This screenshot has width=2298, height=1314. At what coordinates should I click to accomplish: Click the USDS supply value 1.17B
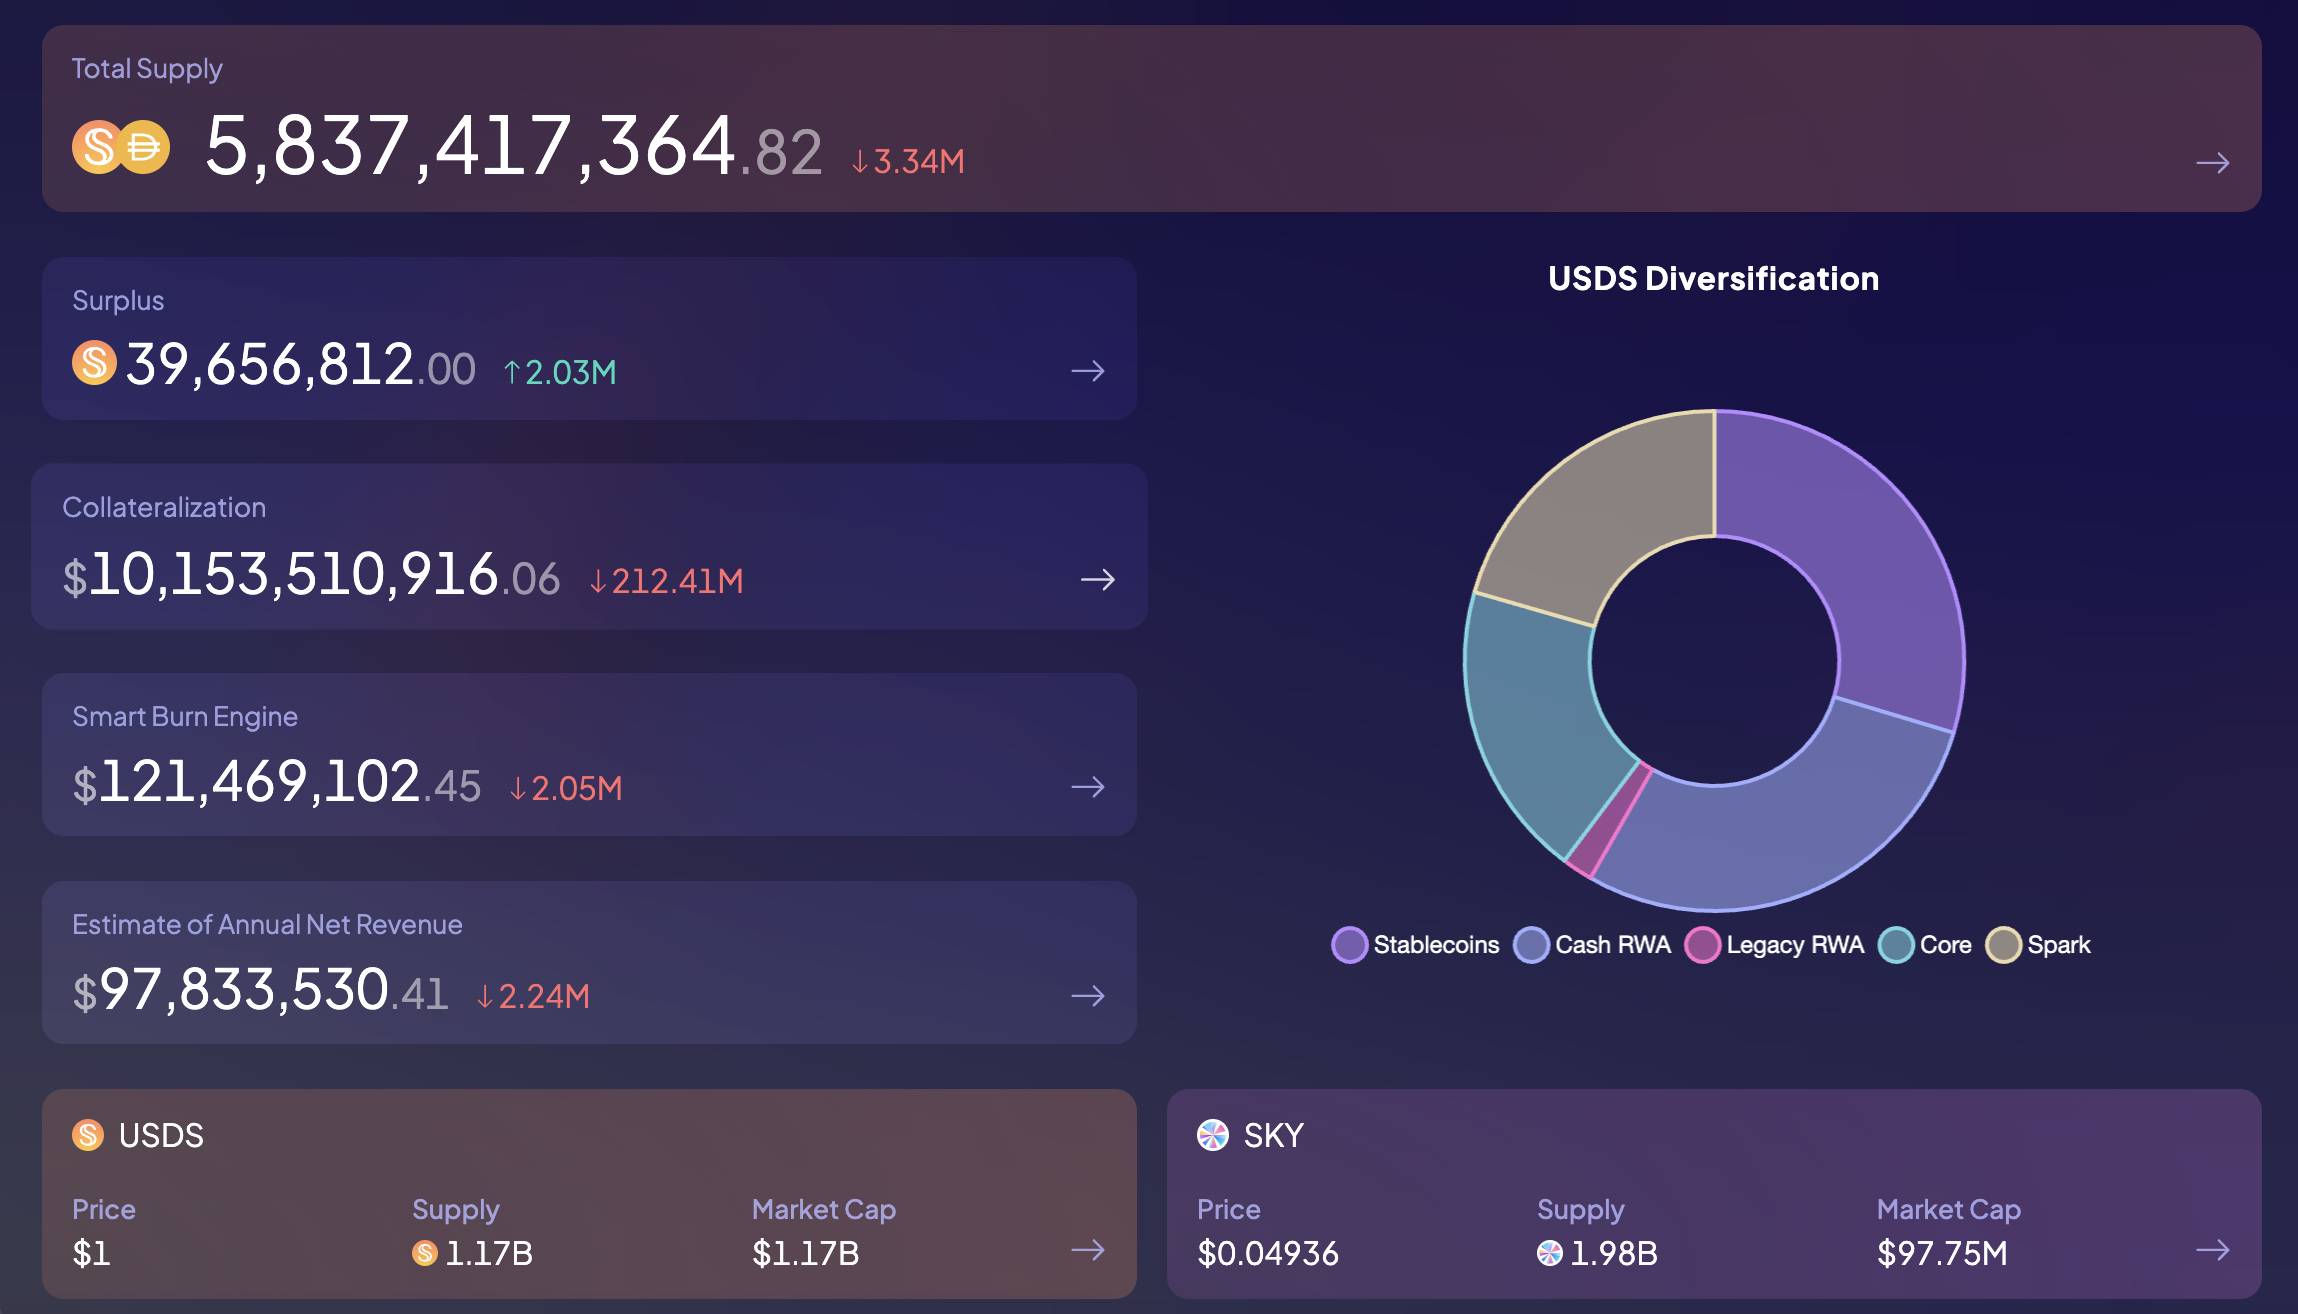pos(489,1253)
